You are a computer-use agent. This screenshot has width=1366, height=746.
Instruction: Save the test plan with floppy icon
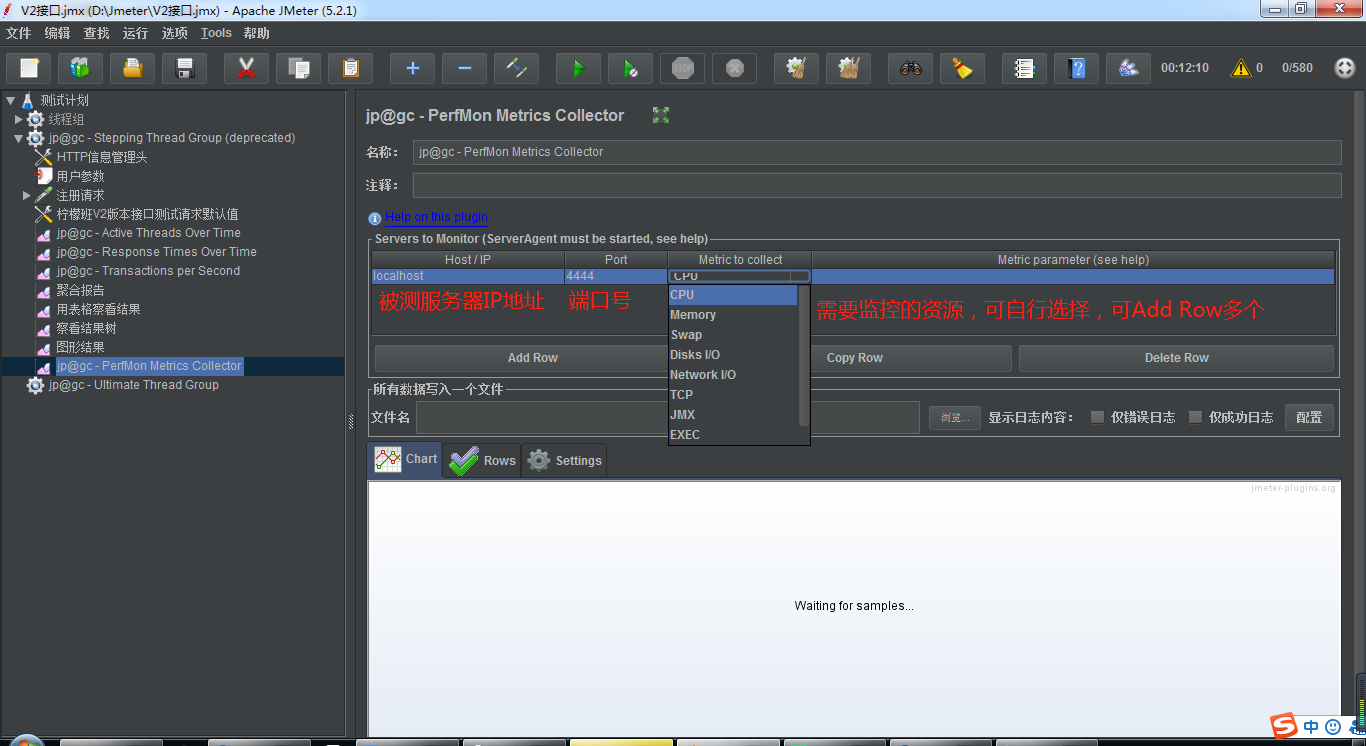coord(185,68)
